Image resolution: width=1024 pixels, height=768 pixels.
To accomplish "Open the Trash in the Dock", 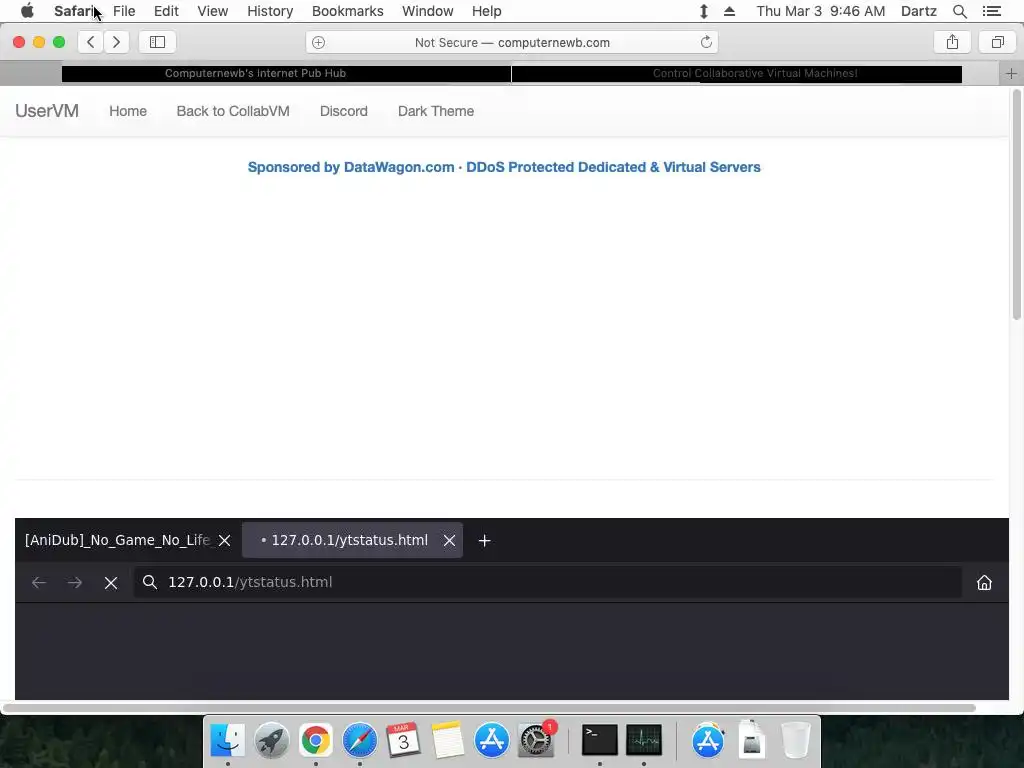I will (x=795, y=740).
